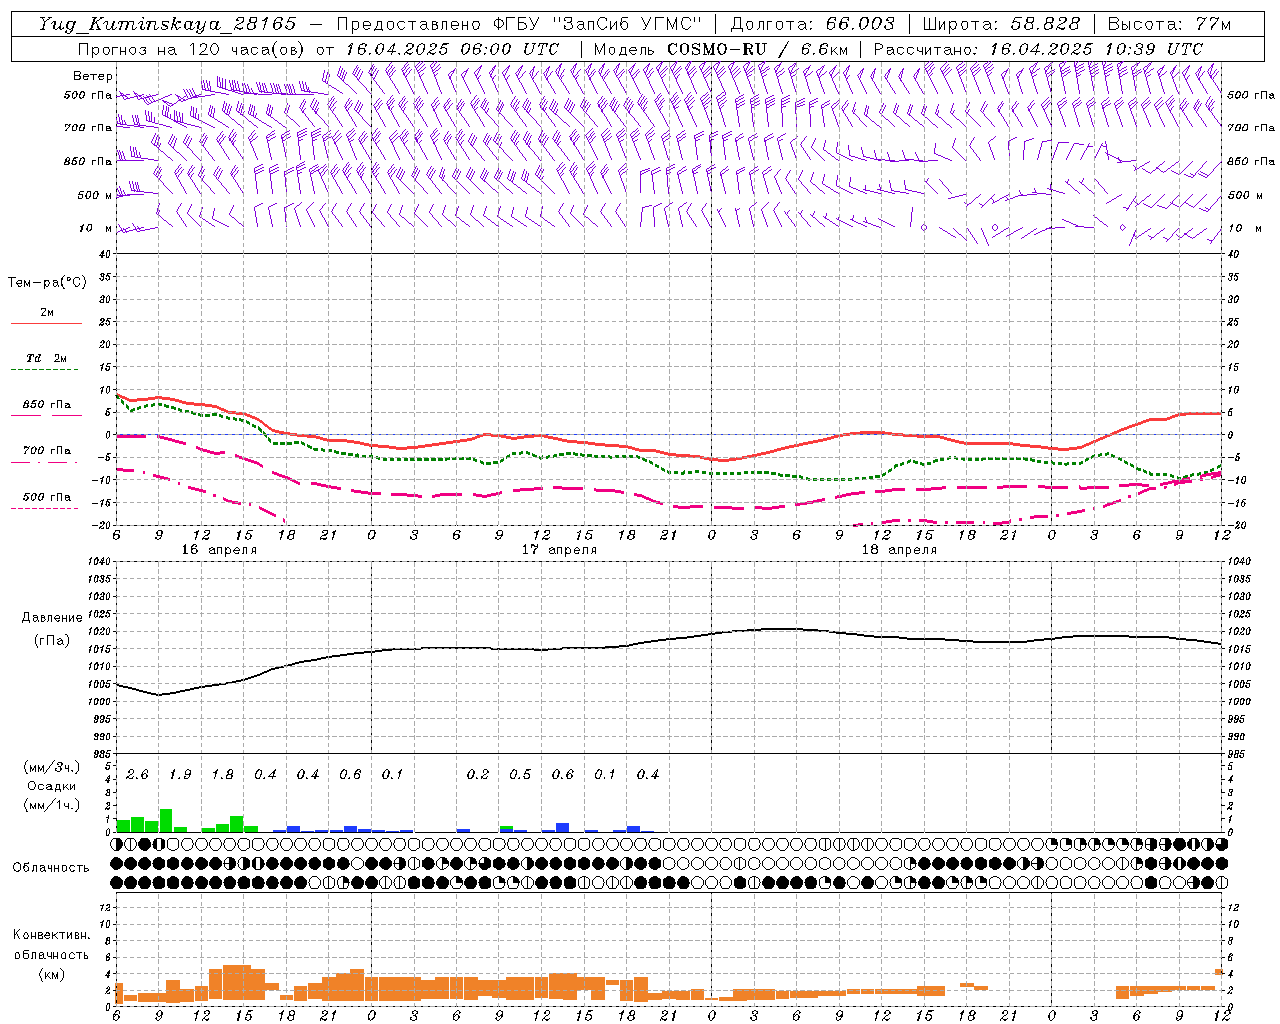Click the station name Yug_Kuminskaya_28165 in the header

pos(167,24)
